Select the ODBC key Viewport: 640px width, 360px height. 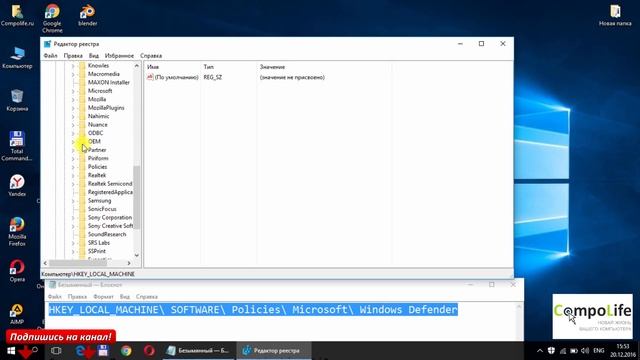(x=95, y=133)
